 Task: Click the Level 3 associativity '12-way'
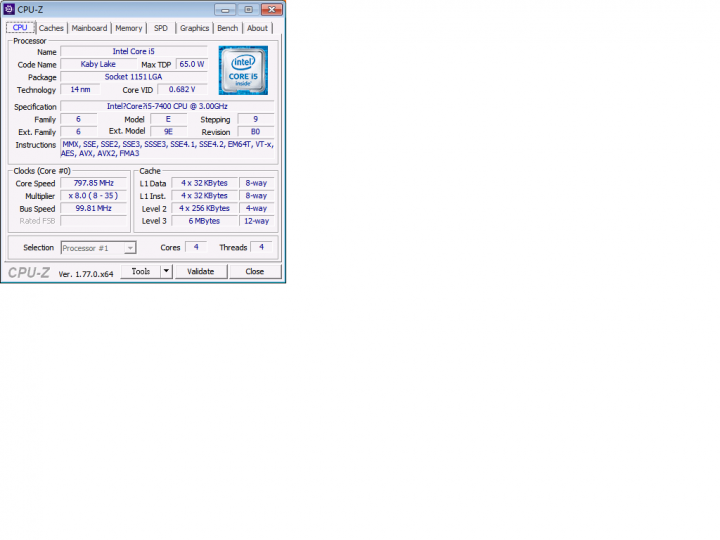click(x=256, y=221)
